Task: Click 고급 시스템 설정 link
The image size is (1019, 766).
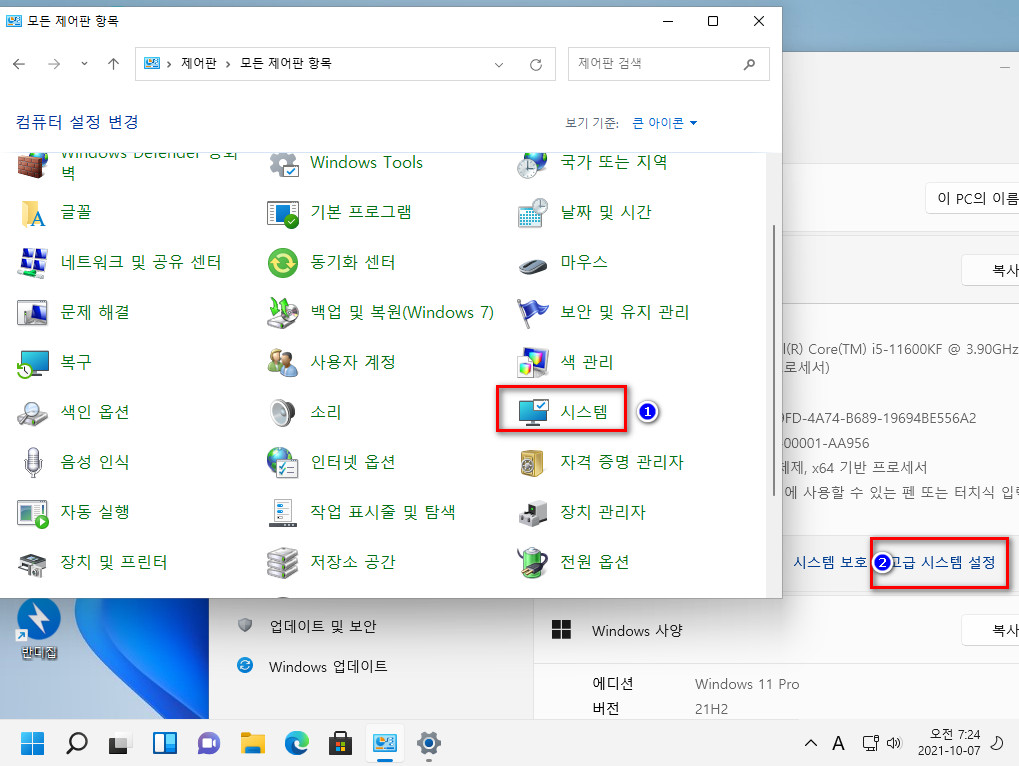Action: coord(942,562)
